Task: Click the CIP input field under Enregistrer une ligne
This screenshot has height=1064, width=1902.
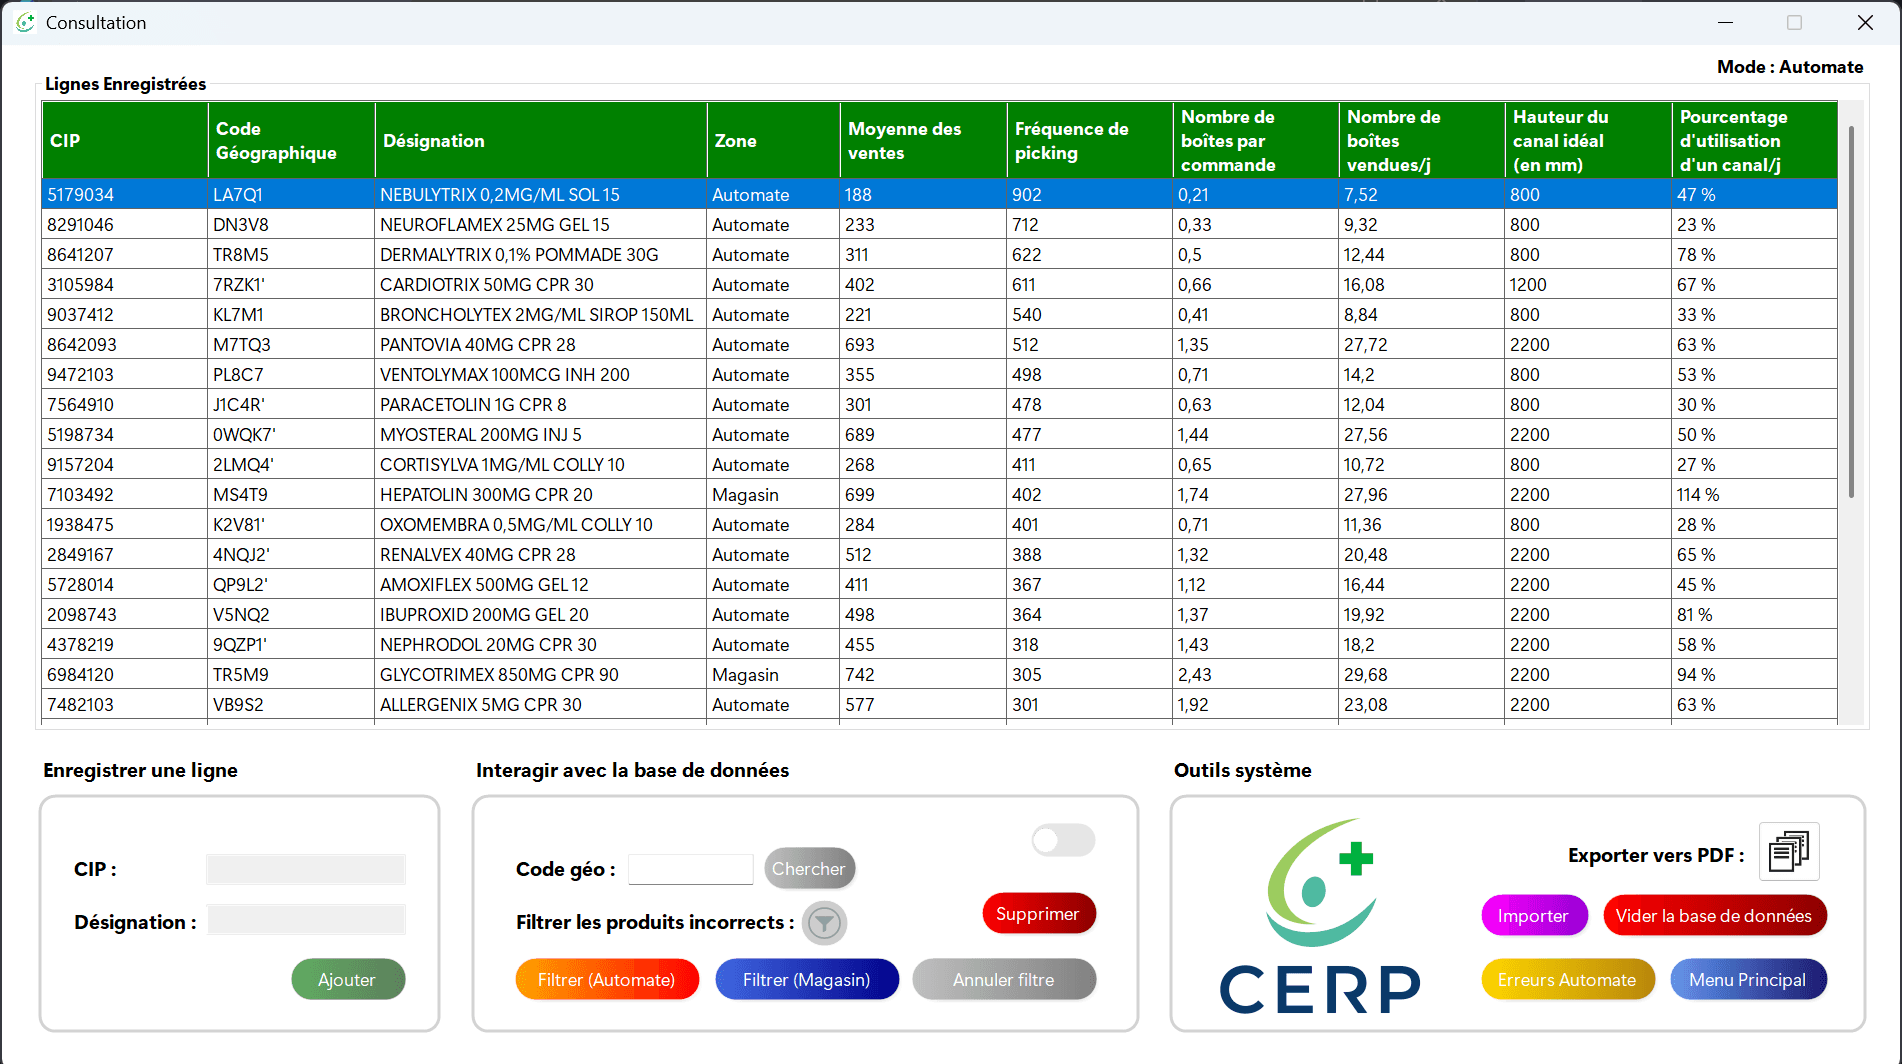Action: (305, 869)
